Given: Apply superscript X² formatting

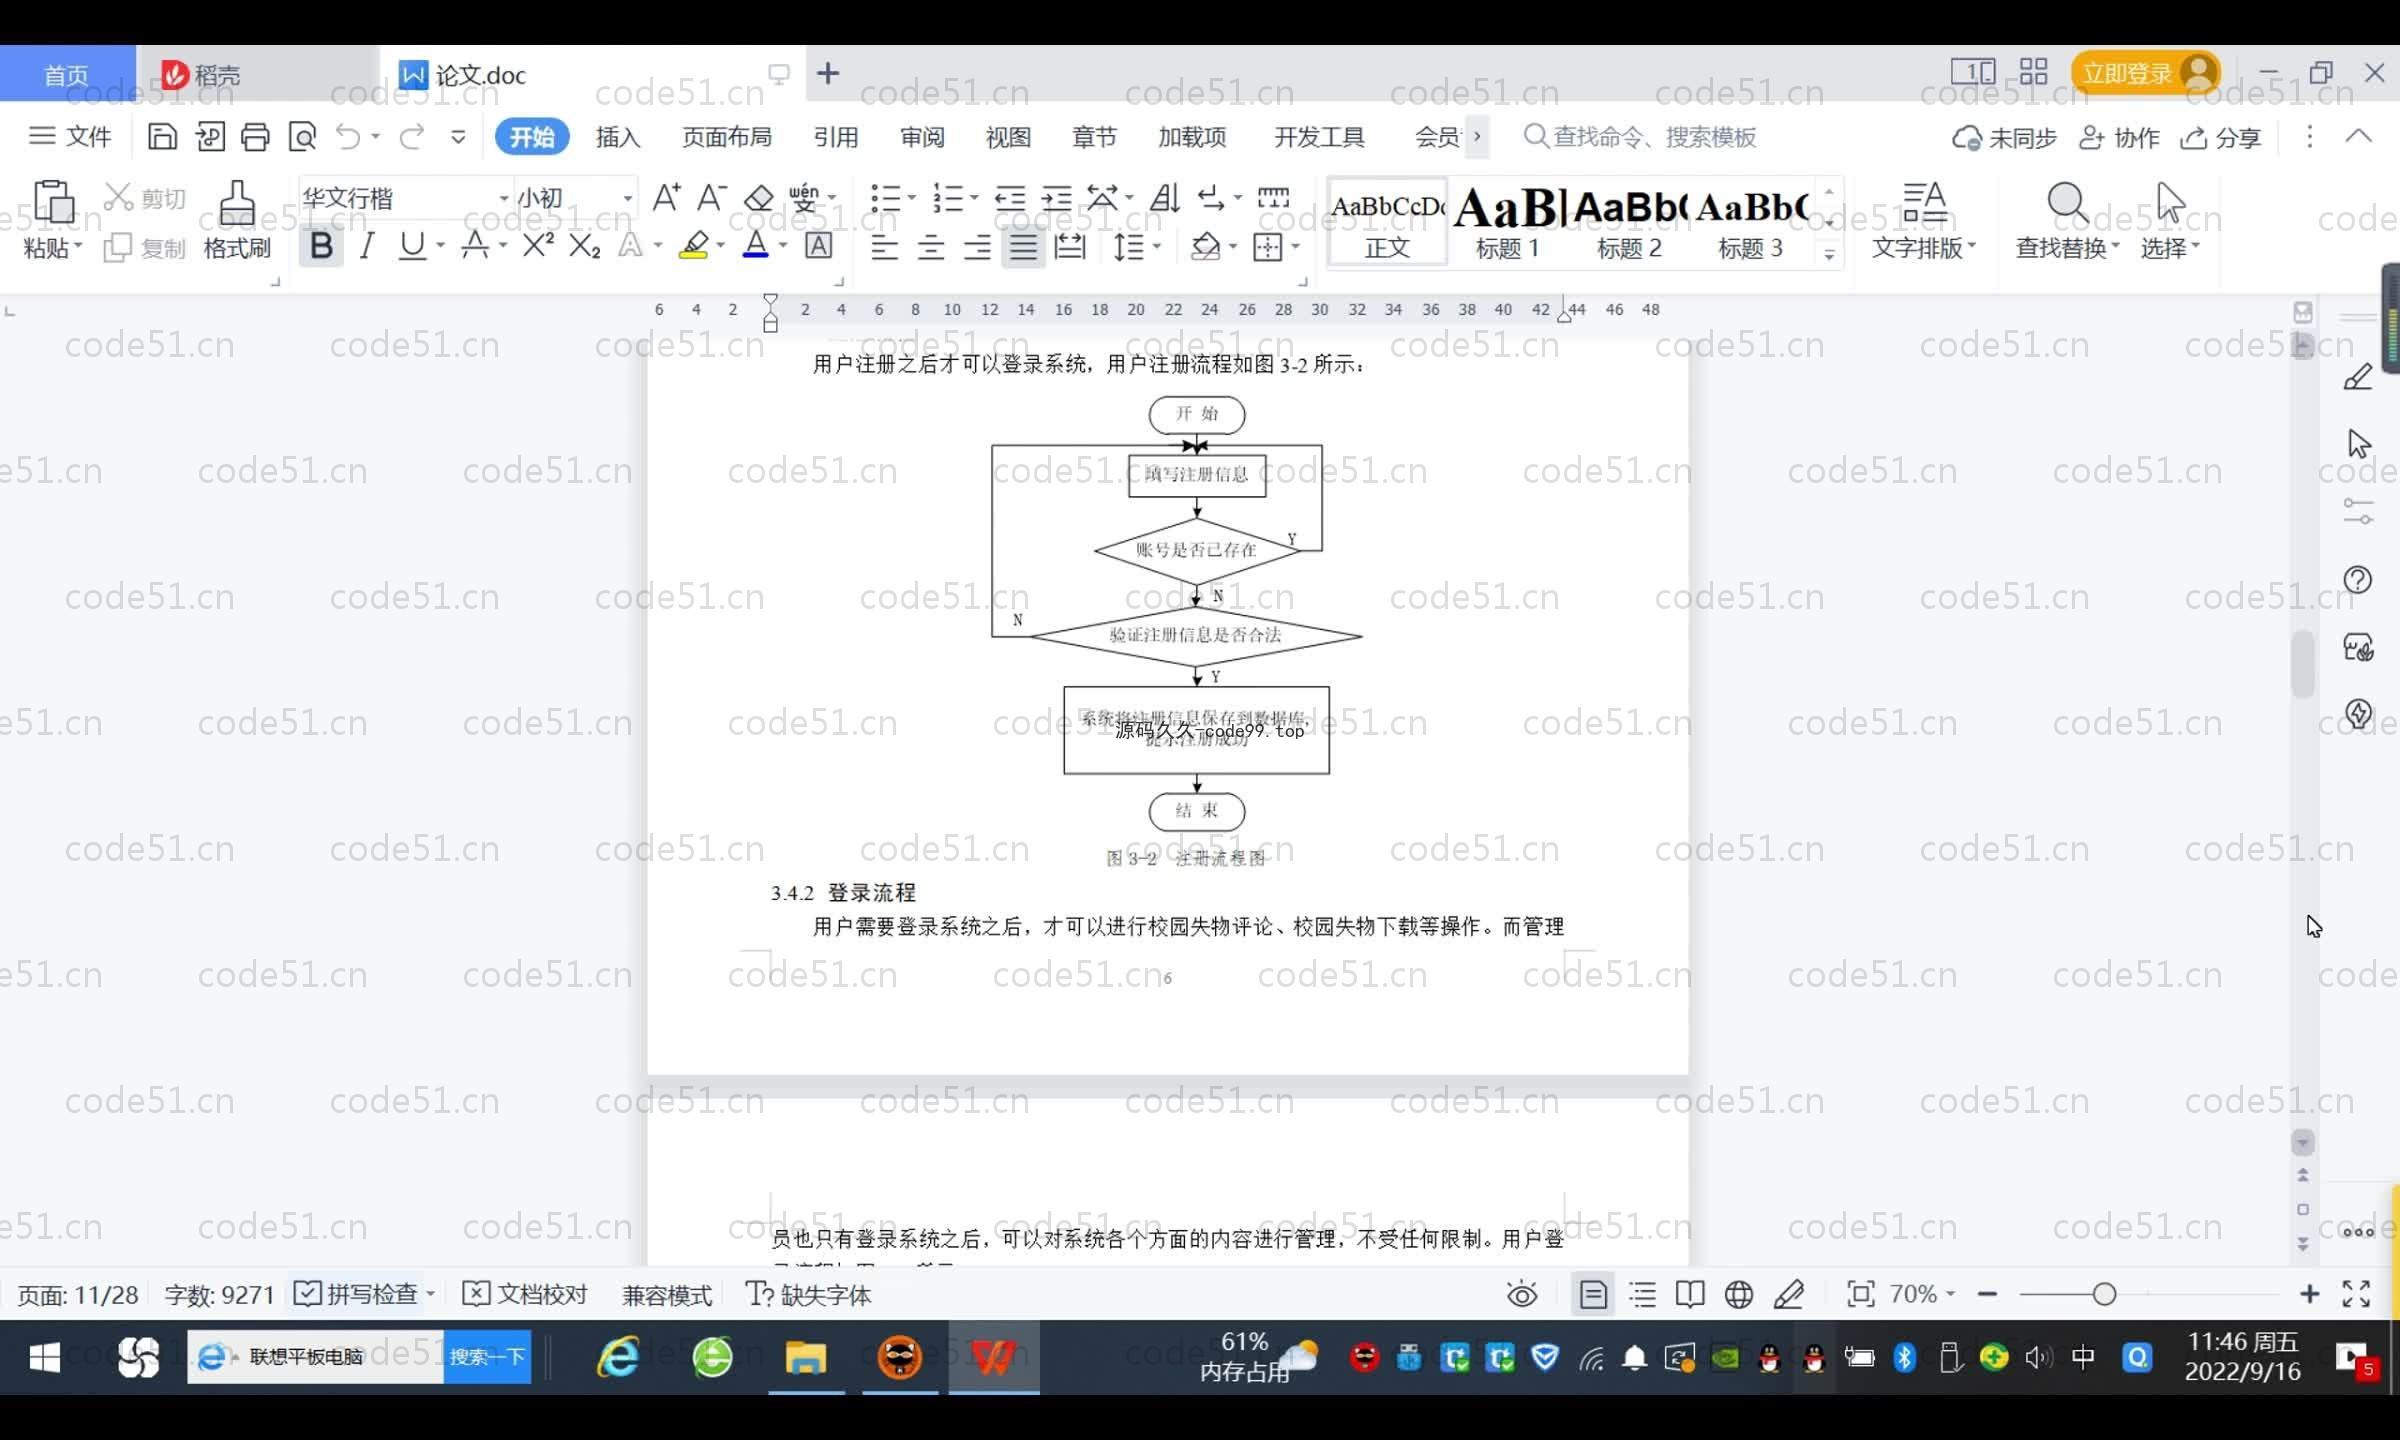Looking at the screenshot, I should coord(538,245).
